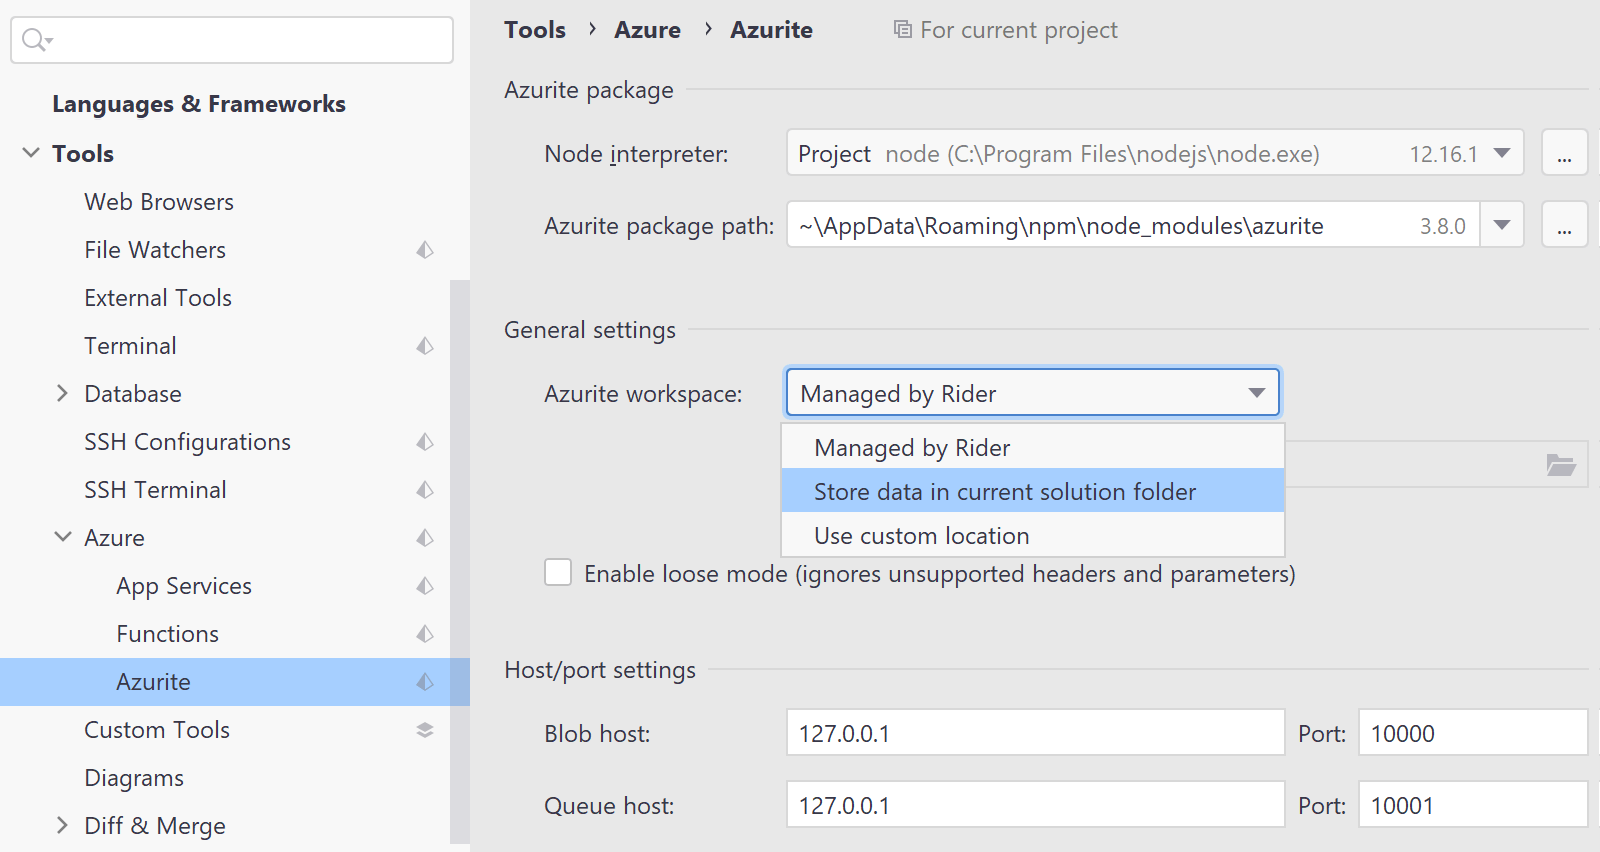Click the search magnifier icon in settings
The image size is (1600, 852).
[36, 40]
